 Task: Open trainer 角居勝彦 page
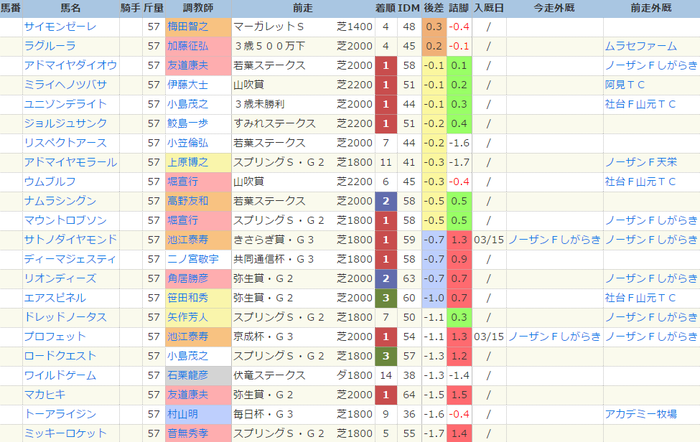(x=188, y=279)
